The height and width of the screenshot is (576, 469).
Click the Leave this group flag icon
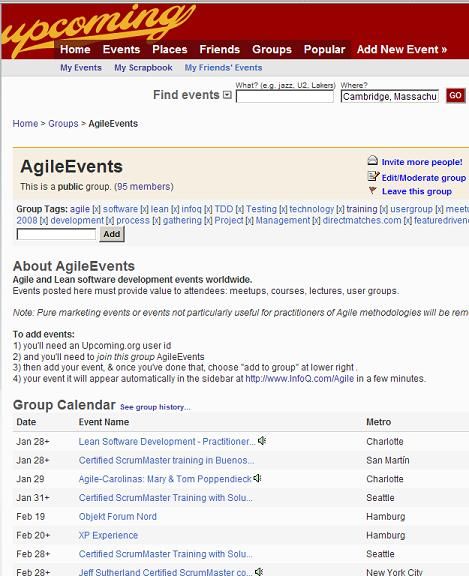(x=372, y=191)
